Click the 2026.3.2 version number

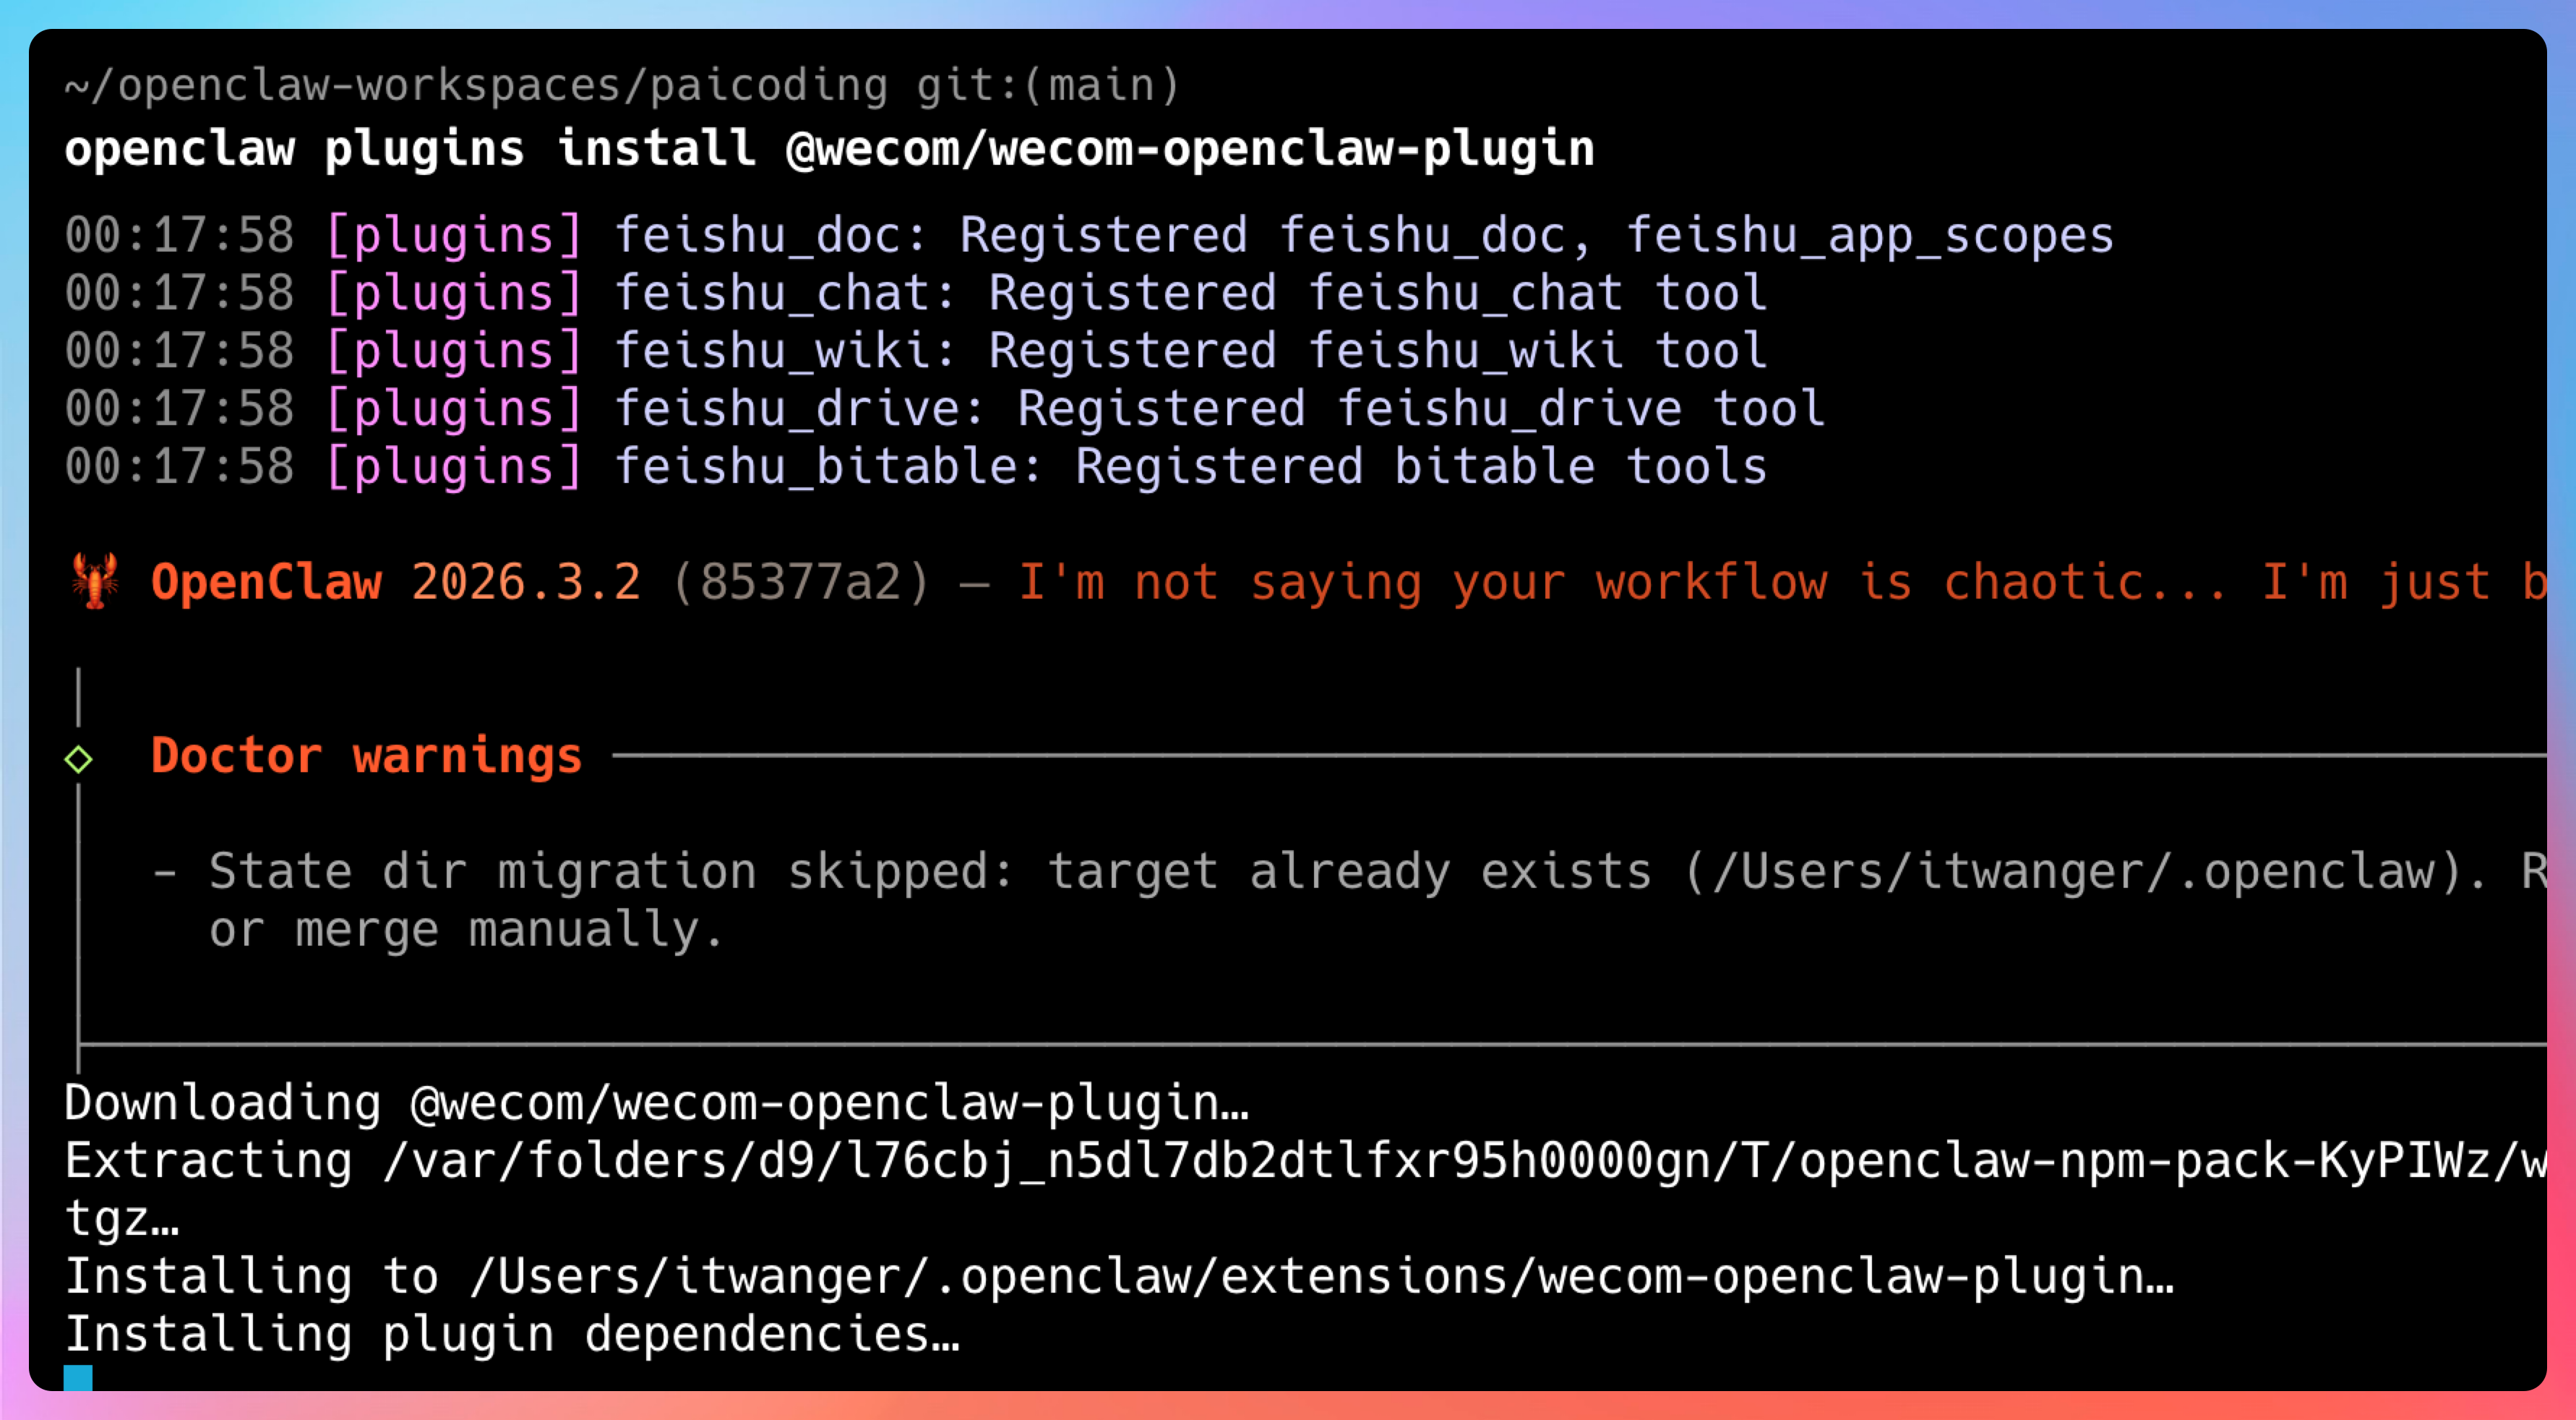525,582
